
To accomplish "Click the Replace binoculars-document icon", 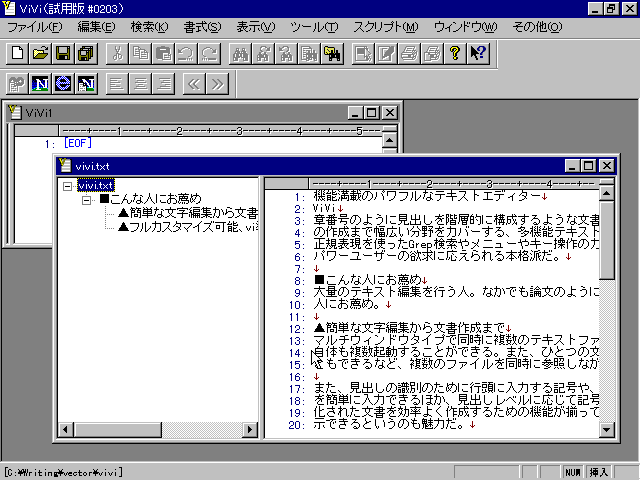I will (309, 53).
